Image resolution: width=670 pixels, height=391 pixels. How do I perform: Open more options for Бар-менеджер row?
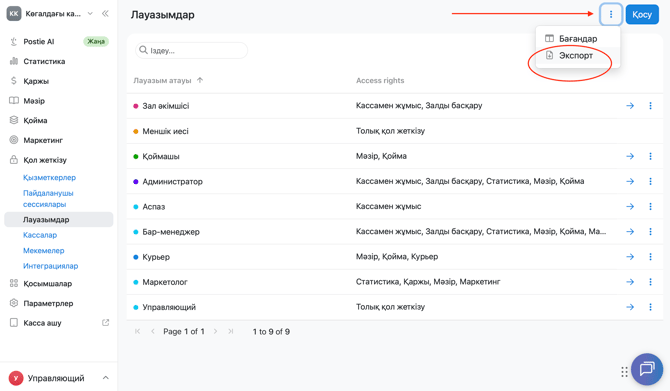coord(650,232)
